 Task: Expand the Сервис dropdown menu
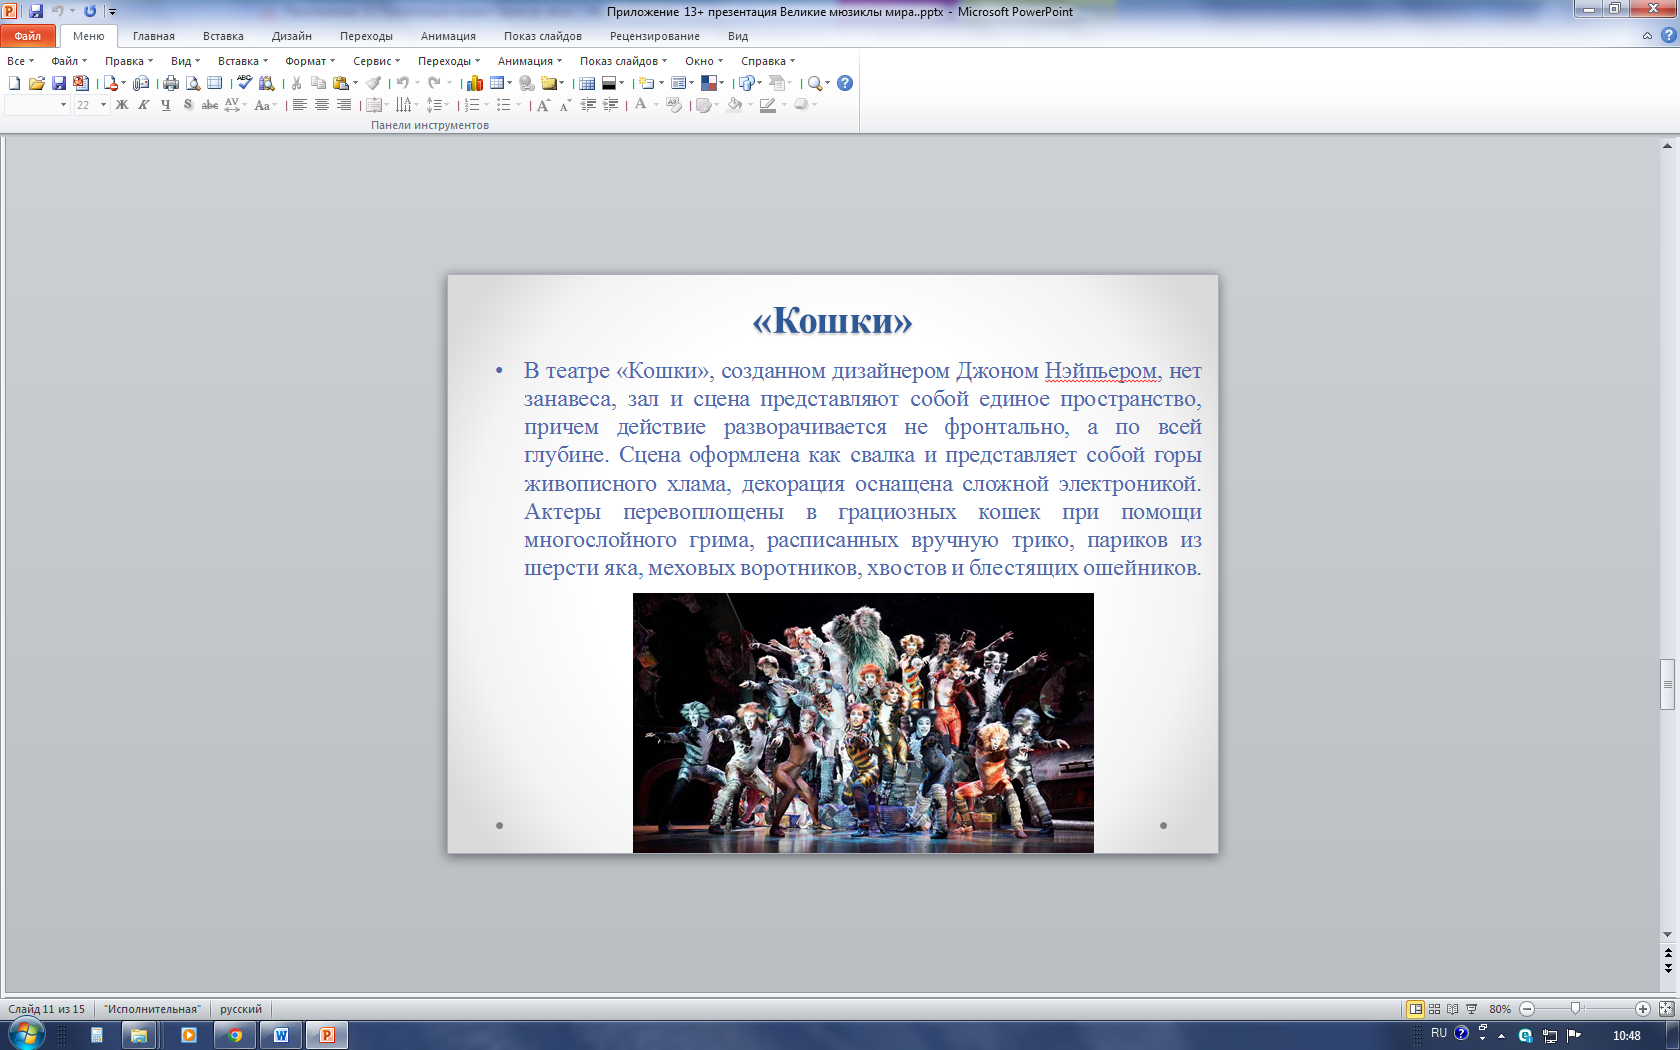(376, 61)
